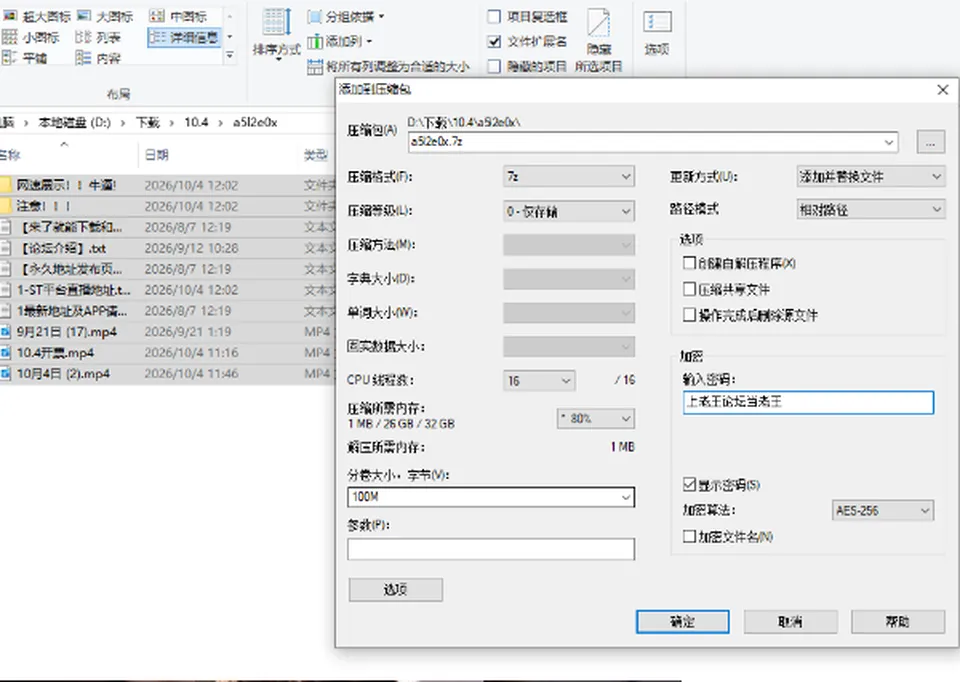Image resolution: width=960 pixels, height=682 pixels.
Task: Open the memory usage 80% dropdown
Action: click(596, 419)
